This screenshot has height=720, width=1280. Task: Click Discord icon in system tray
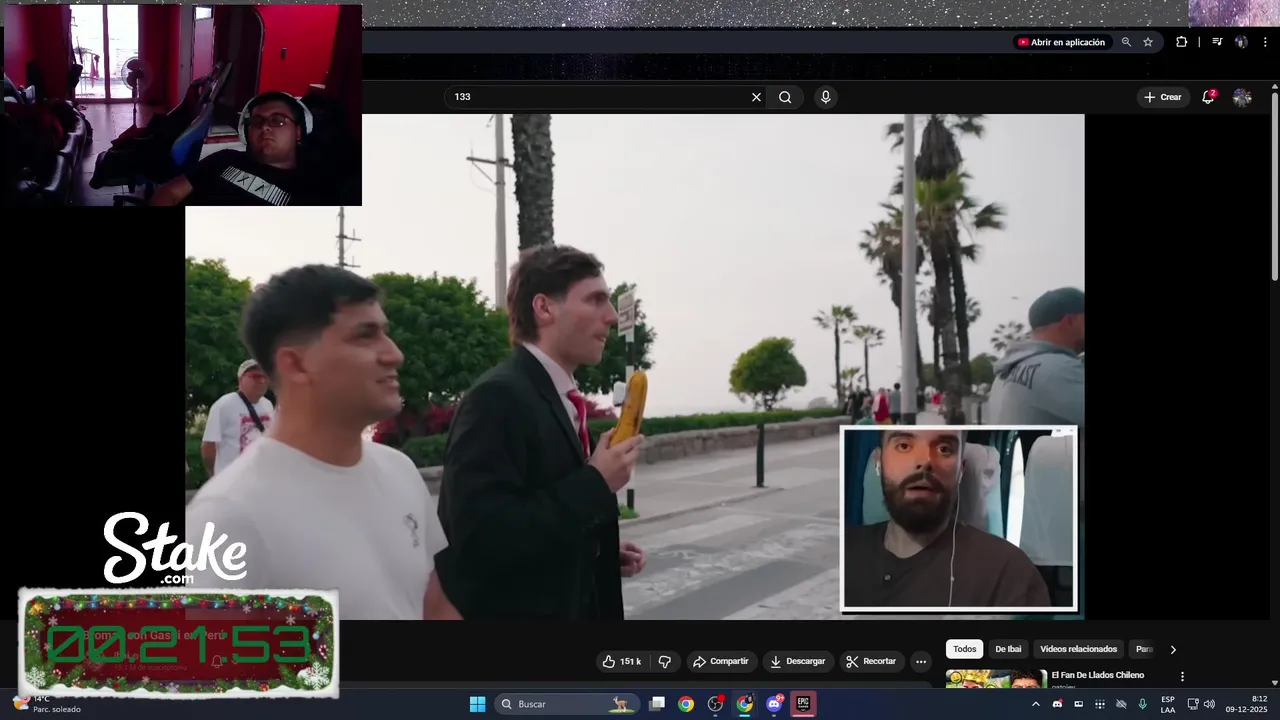click(x=1057, y=704)
